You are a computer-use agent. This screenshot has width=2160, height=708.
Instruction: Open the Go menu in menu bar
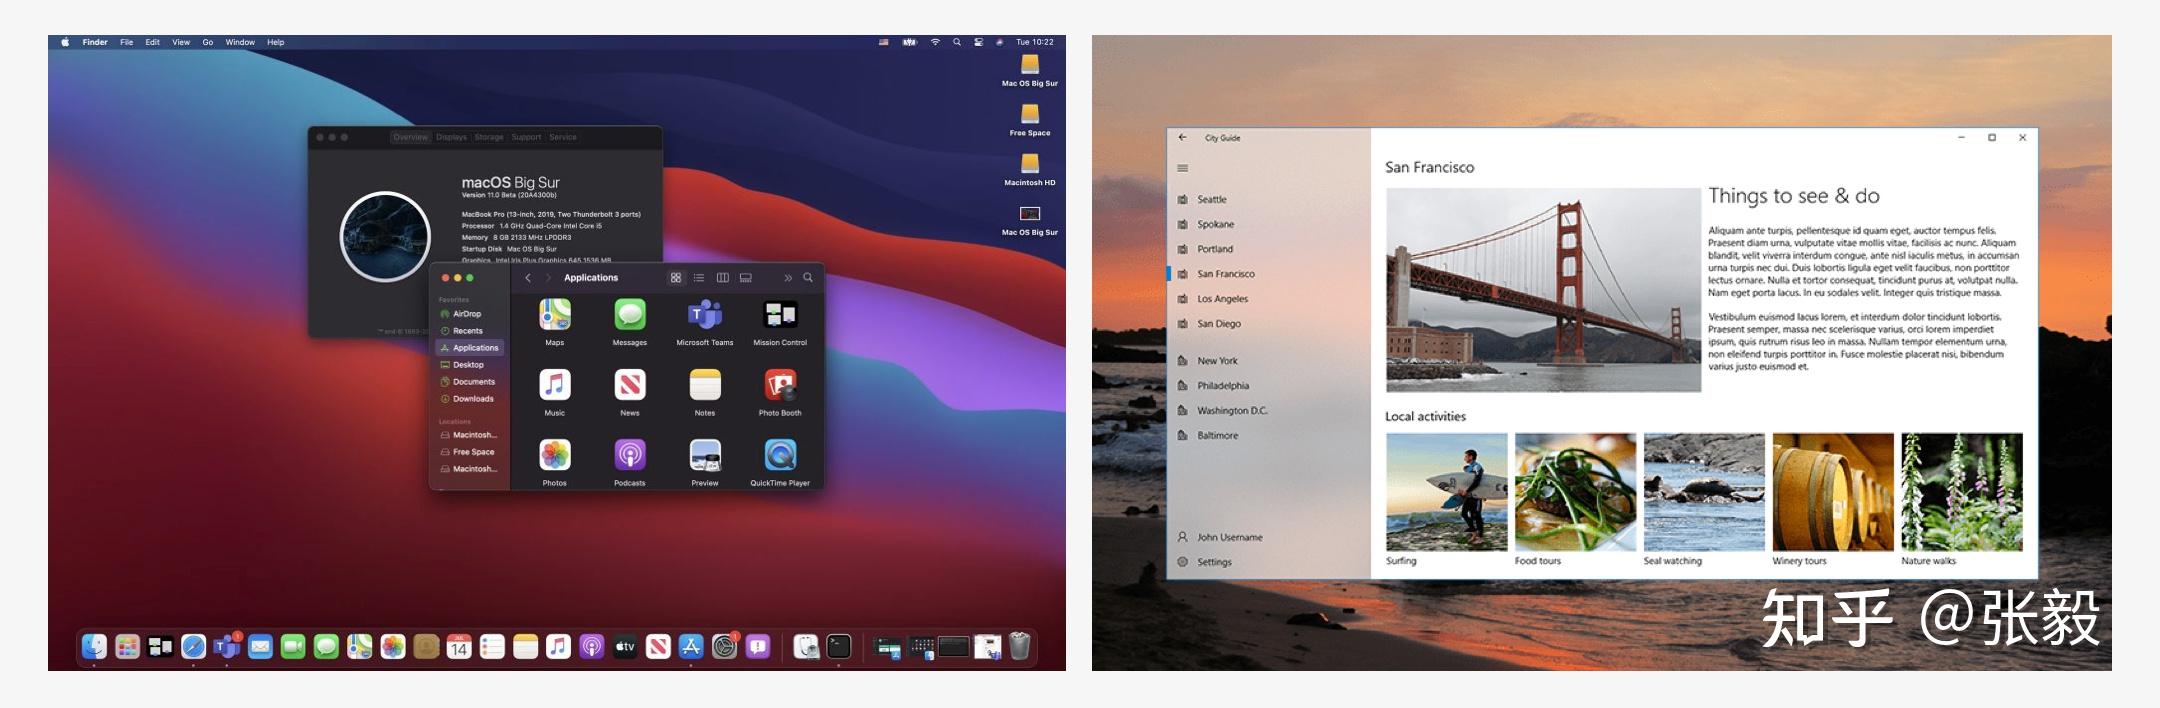pos(208,42)
